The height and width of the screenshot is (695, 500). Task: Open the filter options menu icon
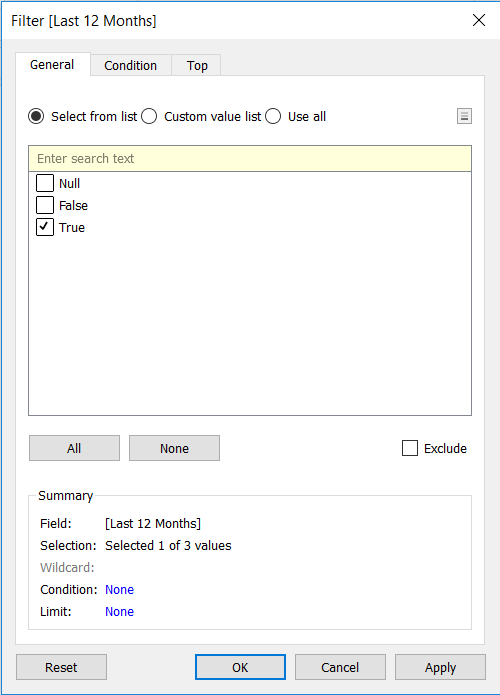(x=464, y=116)
